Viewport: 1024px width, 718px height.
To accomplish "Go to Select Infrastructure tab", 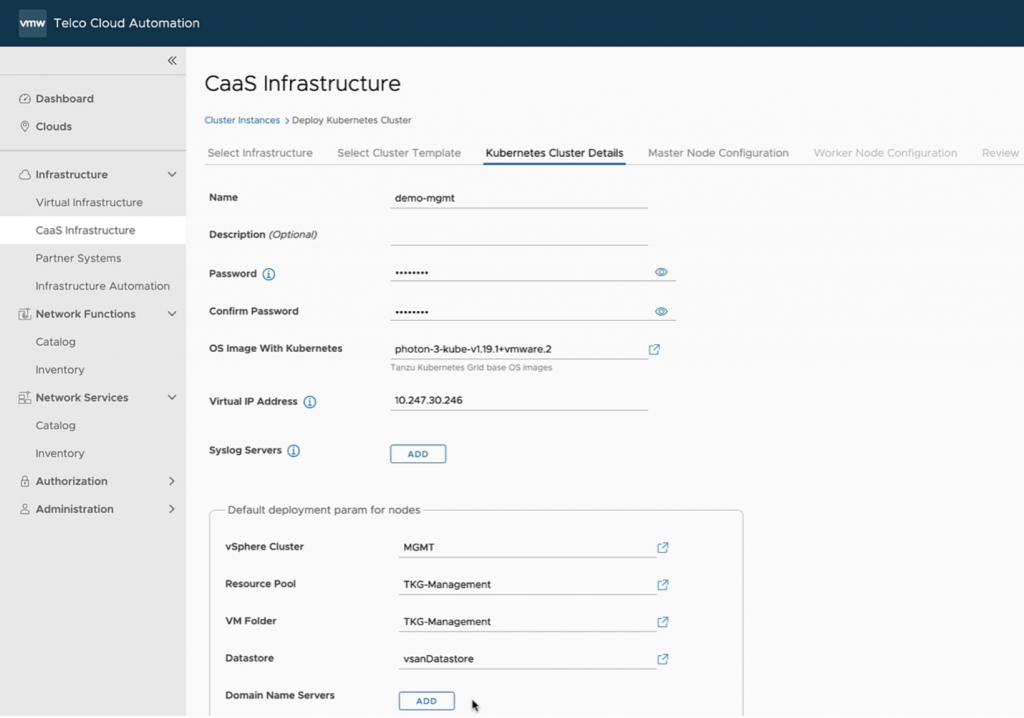I will [260, 153].
